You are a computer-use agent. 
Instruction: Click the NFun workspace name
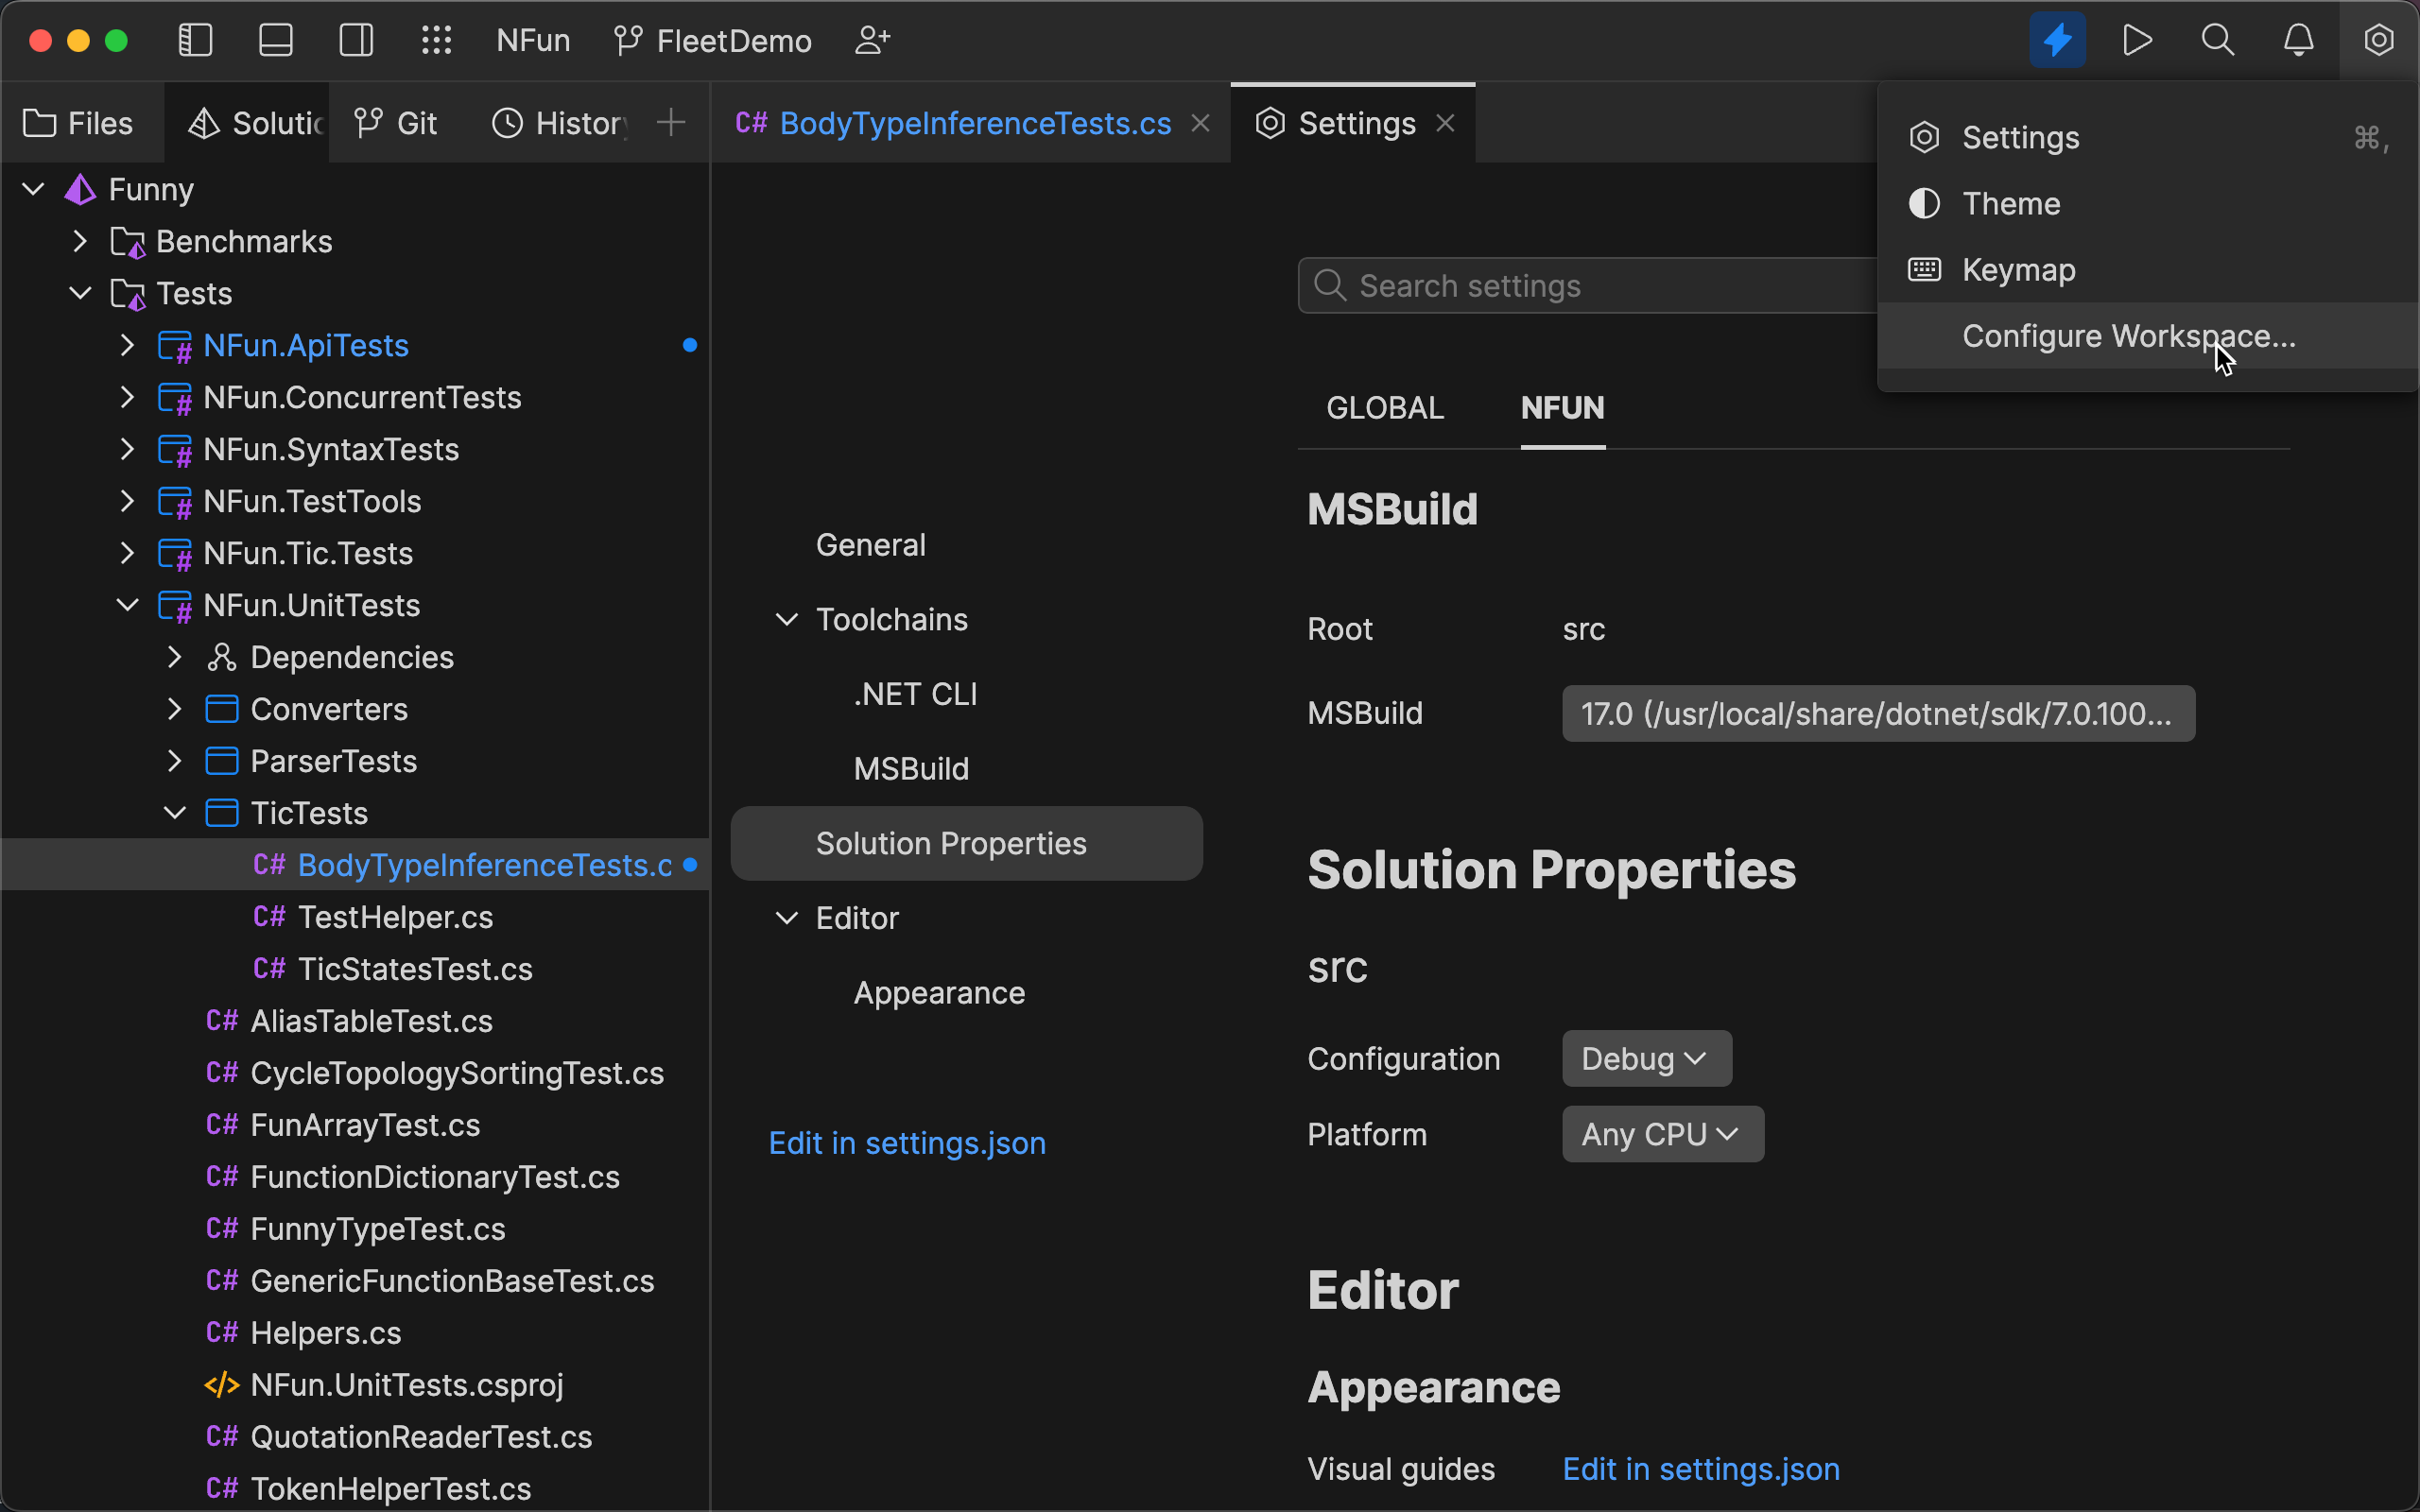(533, 41)
